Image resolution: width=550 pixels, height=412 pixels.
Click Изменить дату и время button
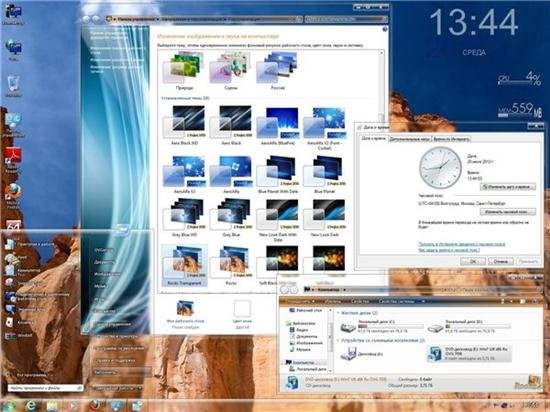coord(508,187)
